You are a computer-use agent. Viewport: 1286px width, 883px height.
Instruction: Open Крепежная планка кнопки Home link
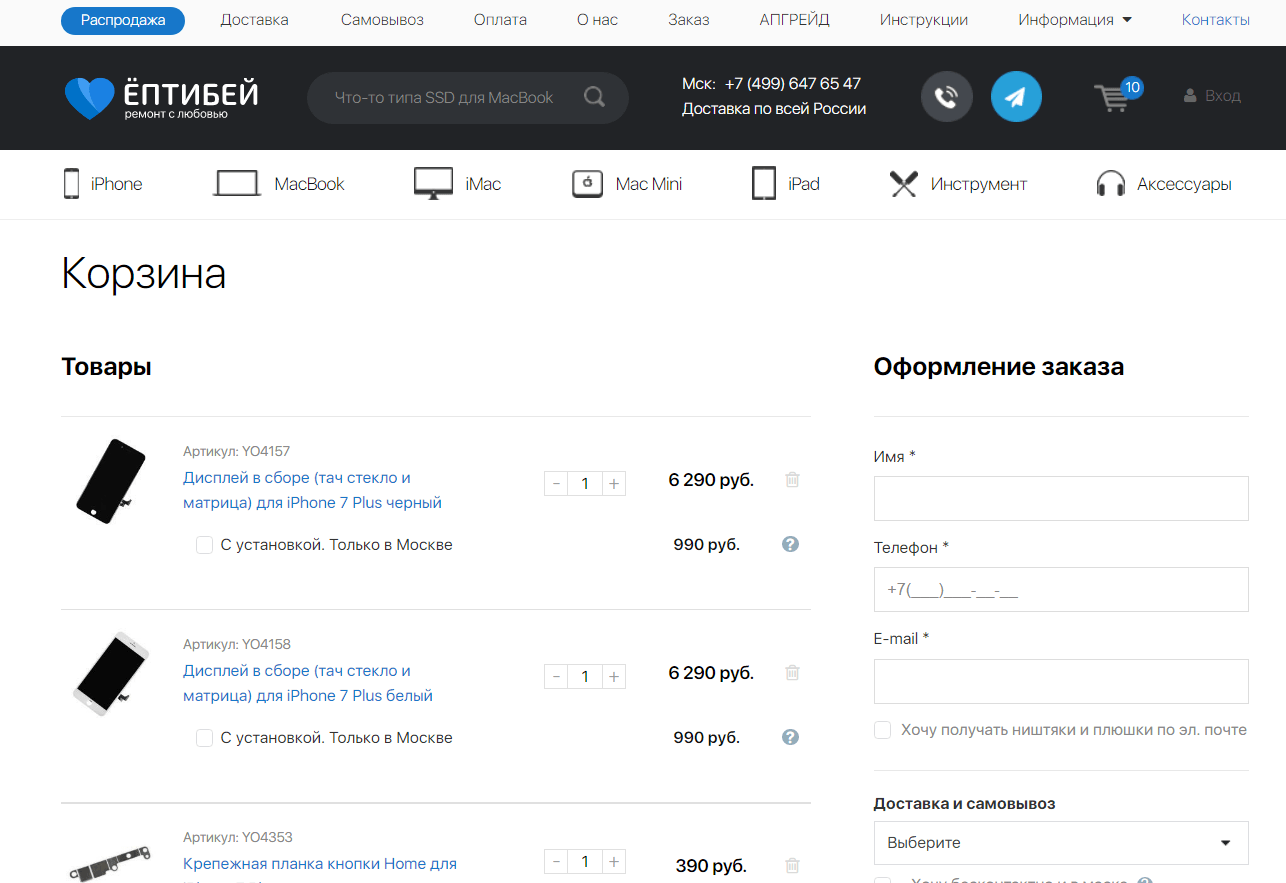pos(320,864)
